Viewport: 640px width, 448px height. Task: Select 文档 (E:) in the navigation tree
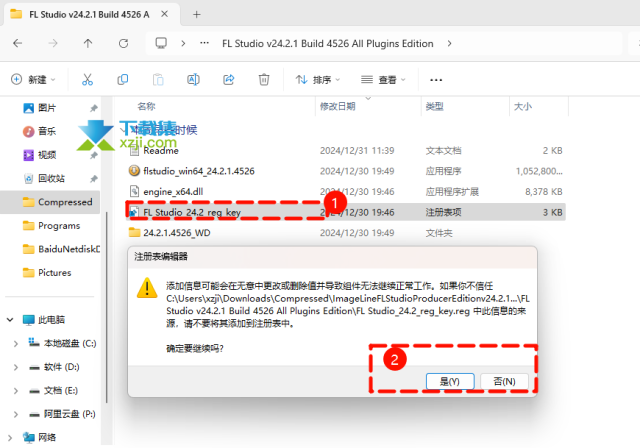click(x=53, y=391)
